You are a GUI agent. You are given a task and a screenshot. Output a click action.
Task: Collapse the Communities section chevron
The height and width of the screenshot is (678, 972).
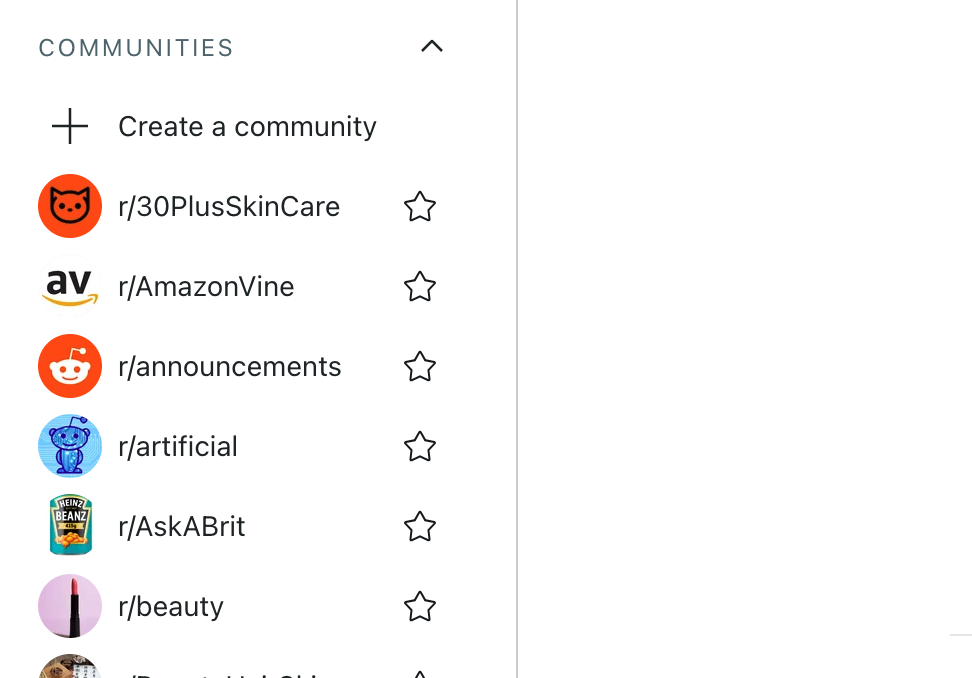coord(432,47)
